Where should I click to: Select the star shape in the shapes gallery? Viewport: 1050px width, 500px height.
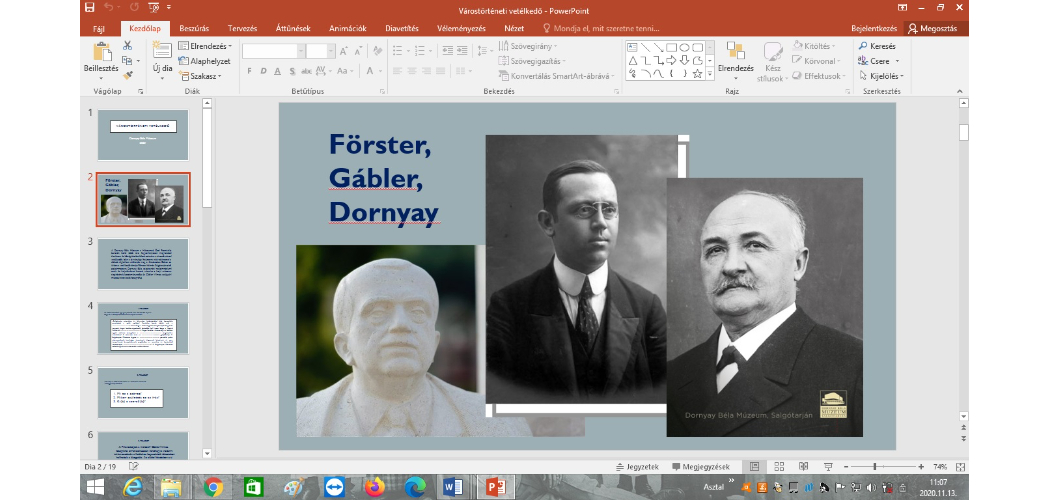pos(698,73)
